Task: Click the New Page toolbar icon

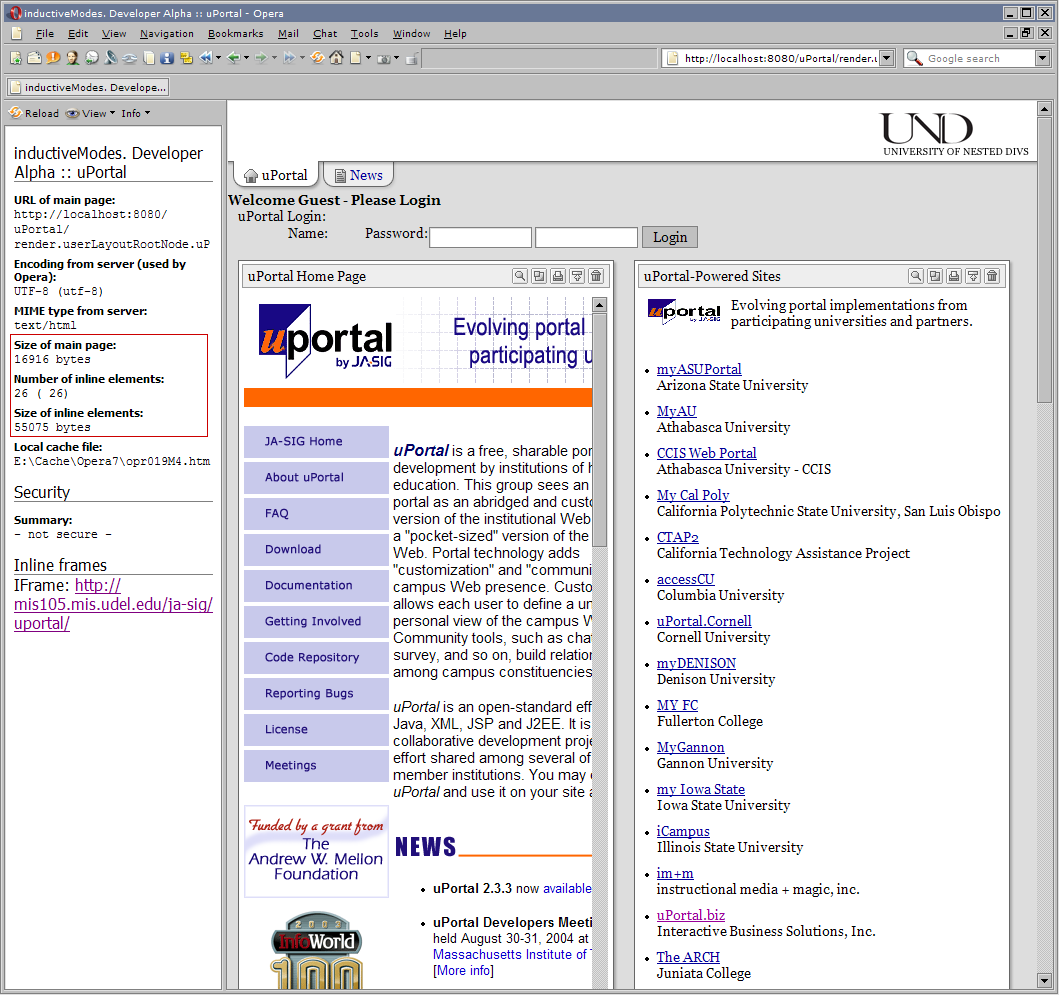Action: pyautogui.click(x=355, y=58)
